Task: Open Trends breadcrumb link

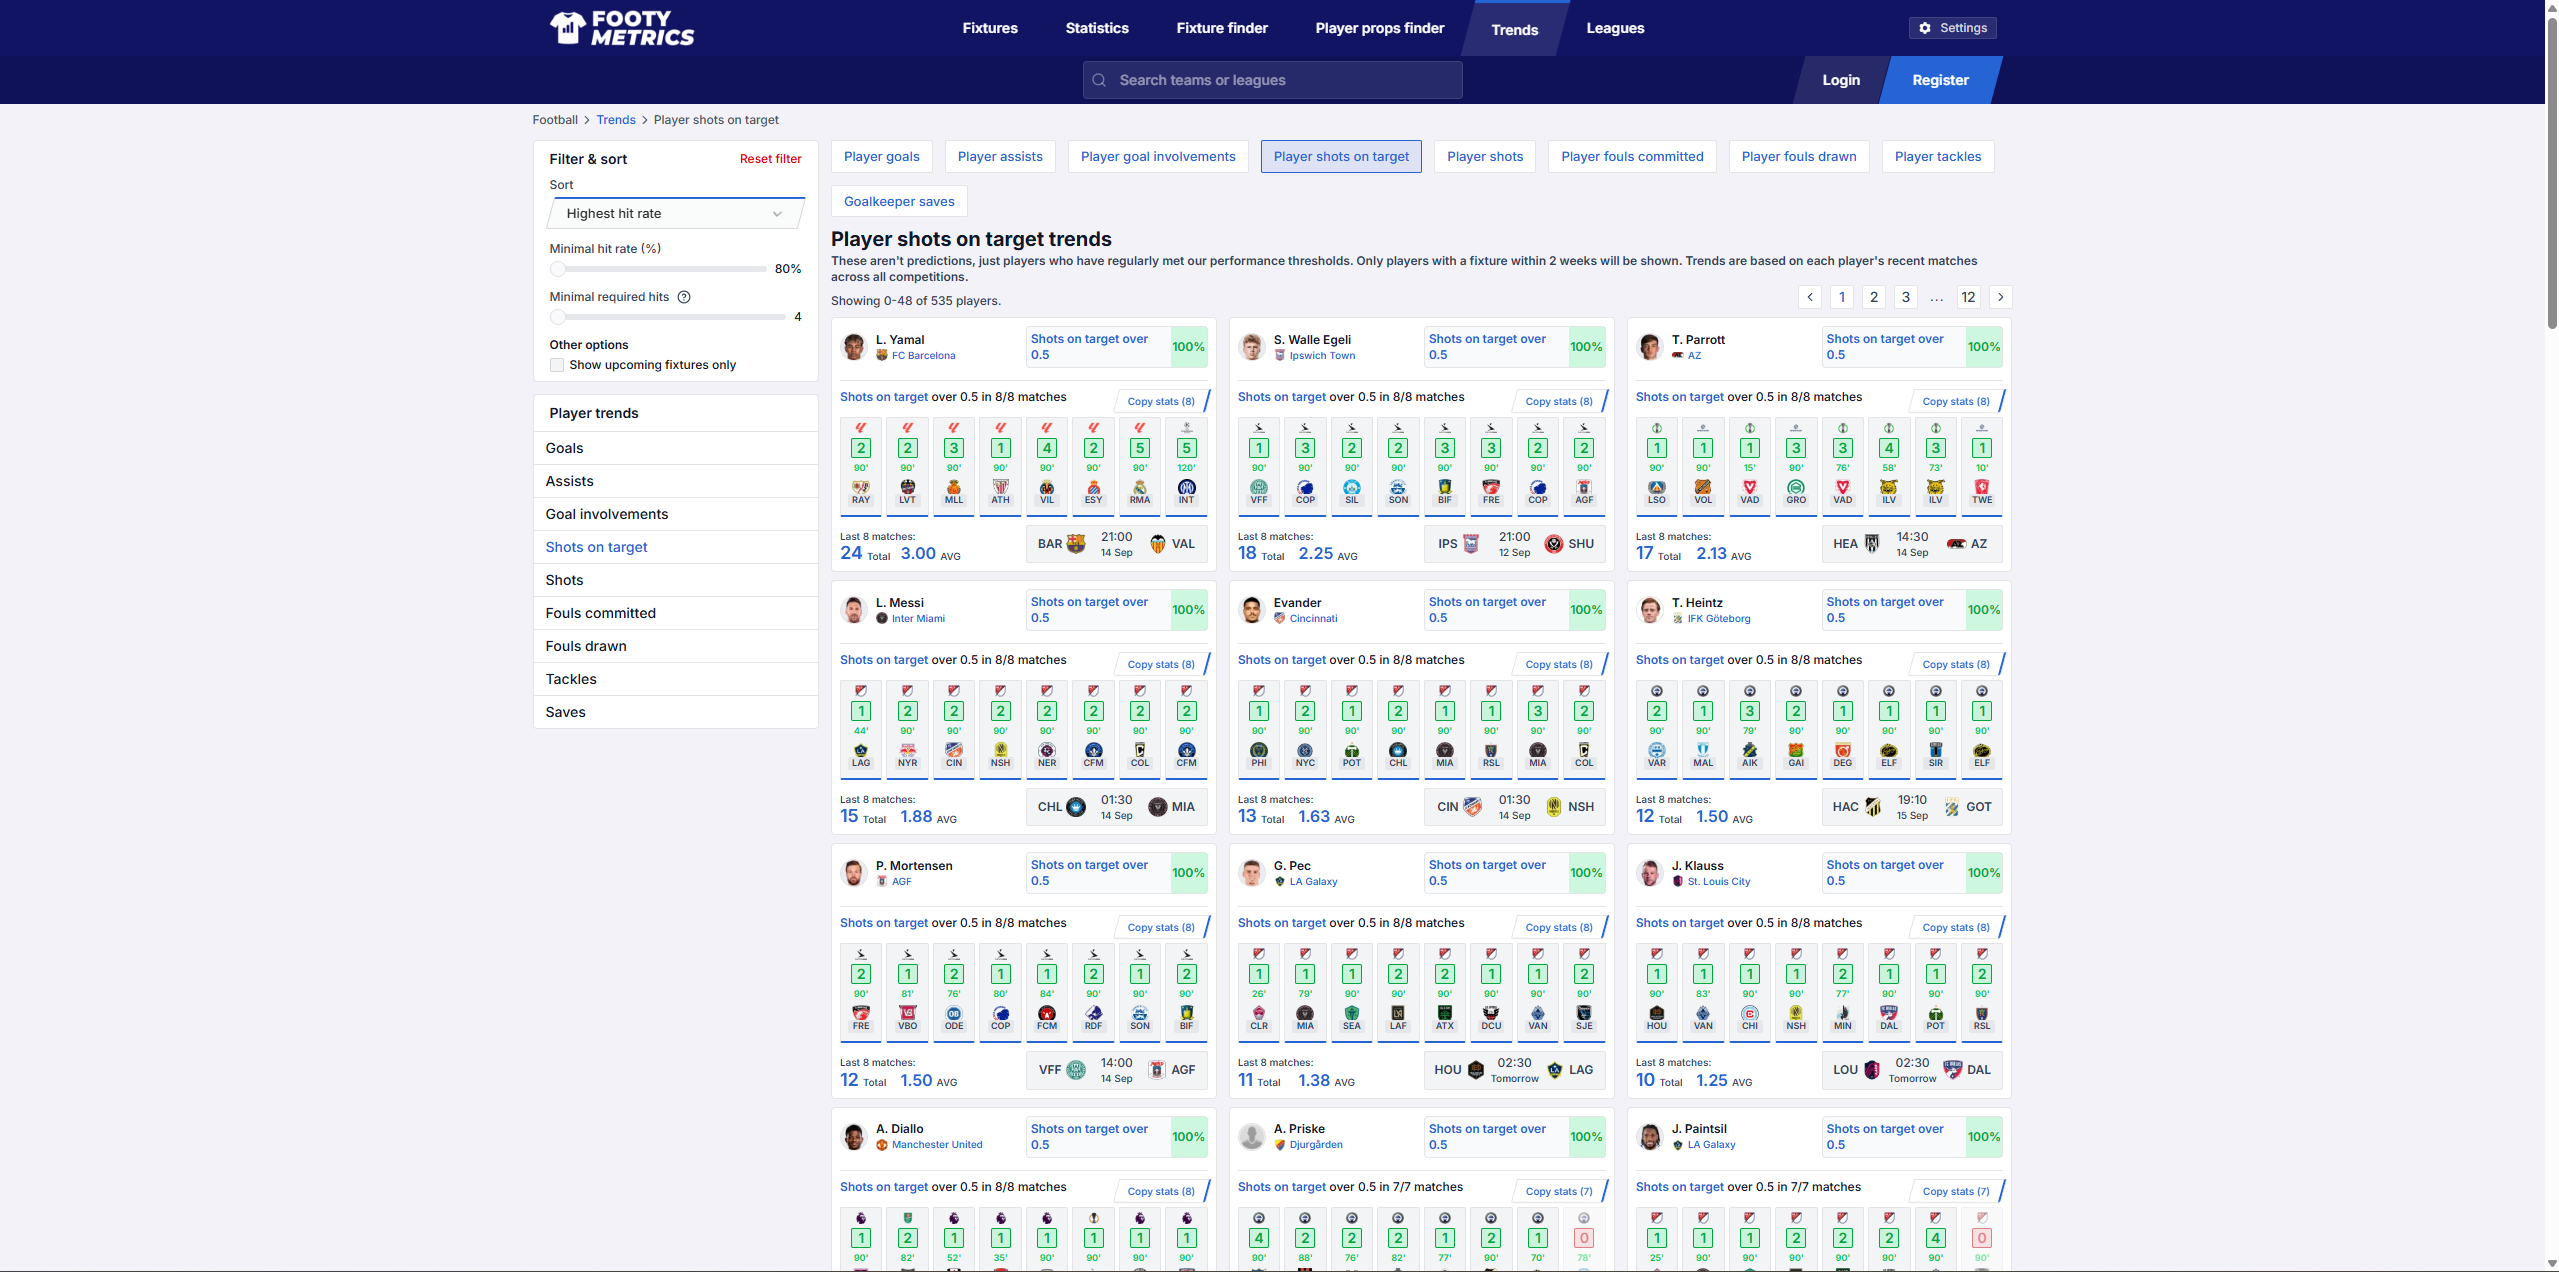Action: point(616,120)
